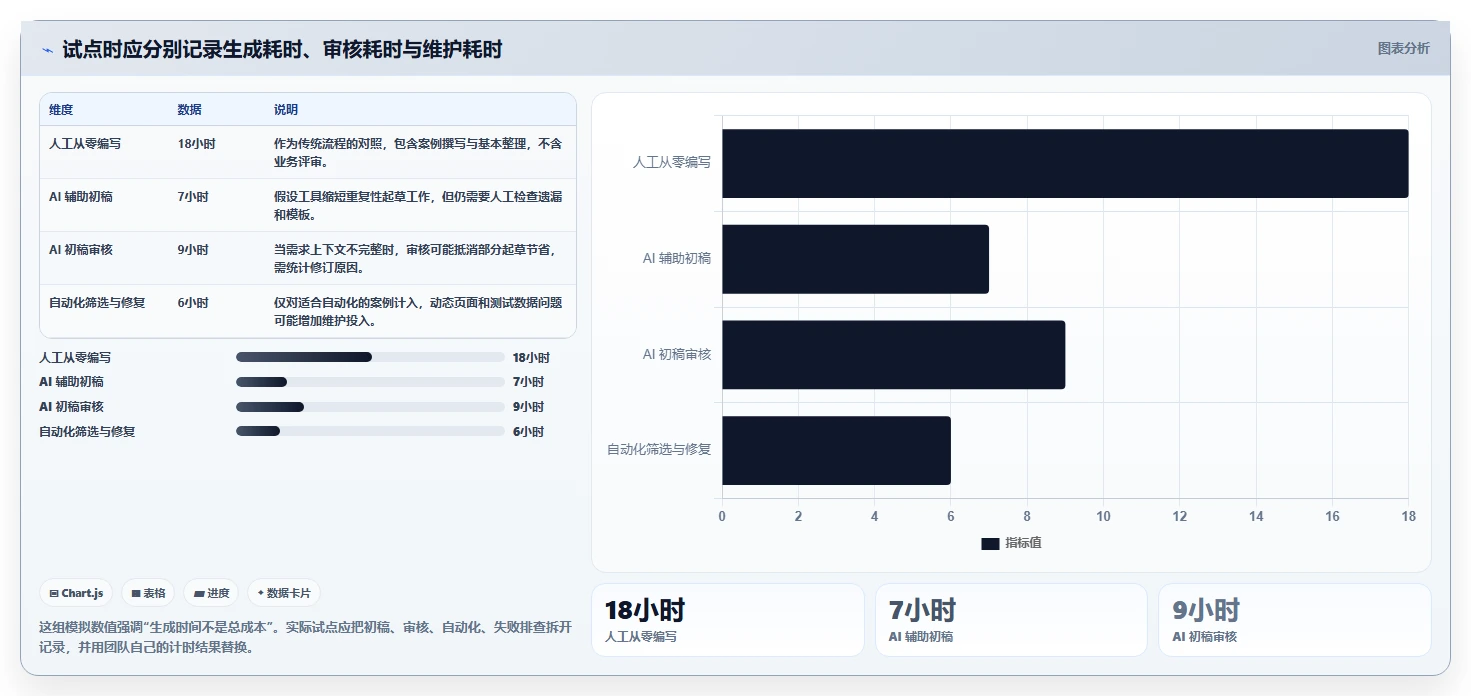Click the 人工从零编写 progress bar
This screenshot has height=696, width=1471.
point(370,357)
